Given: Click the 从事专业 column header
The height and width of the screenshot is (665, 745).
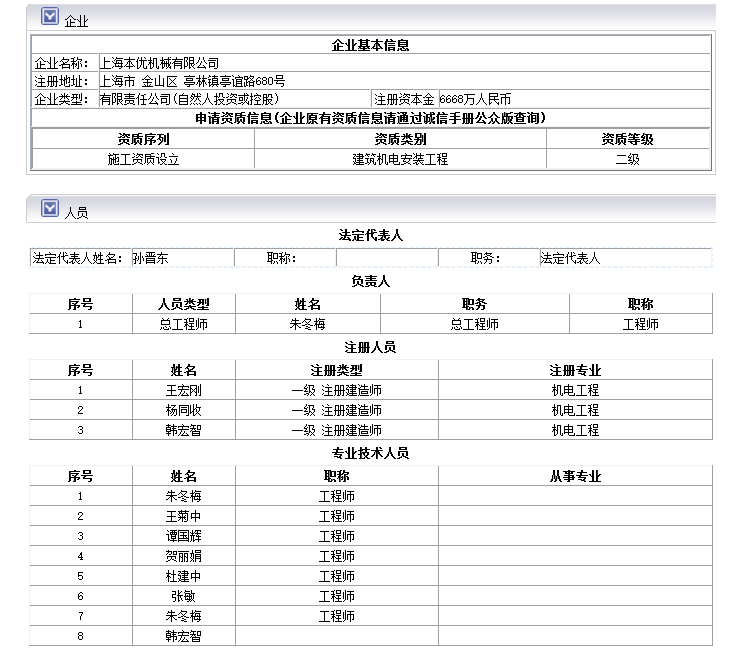Looking at the screenshot, I should coord(575,476).
